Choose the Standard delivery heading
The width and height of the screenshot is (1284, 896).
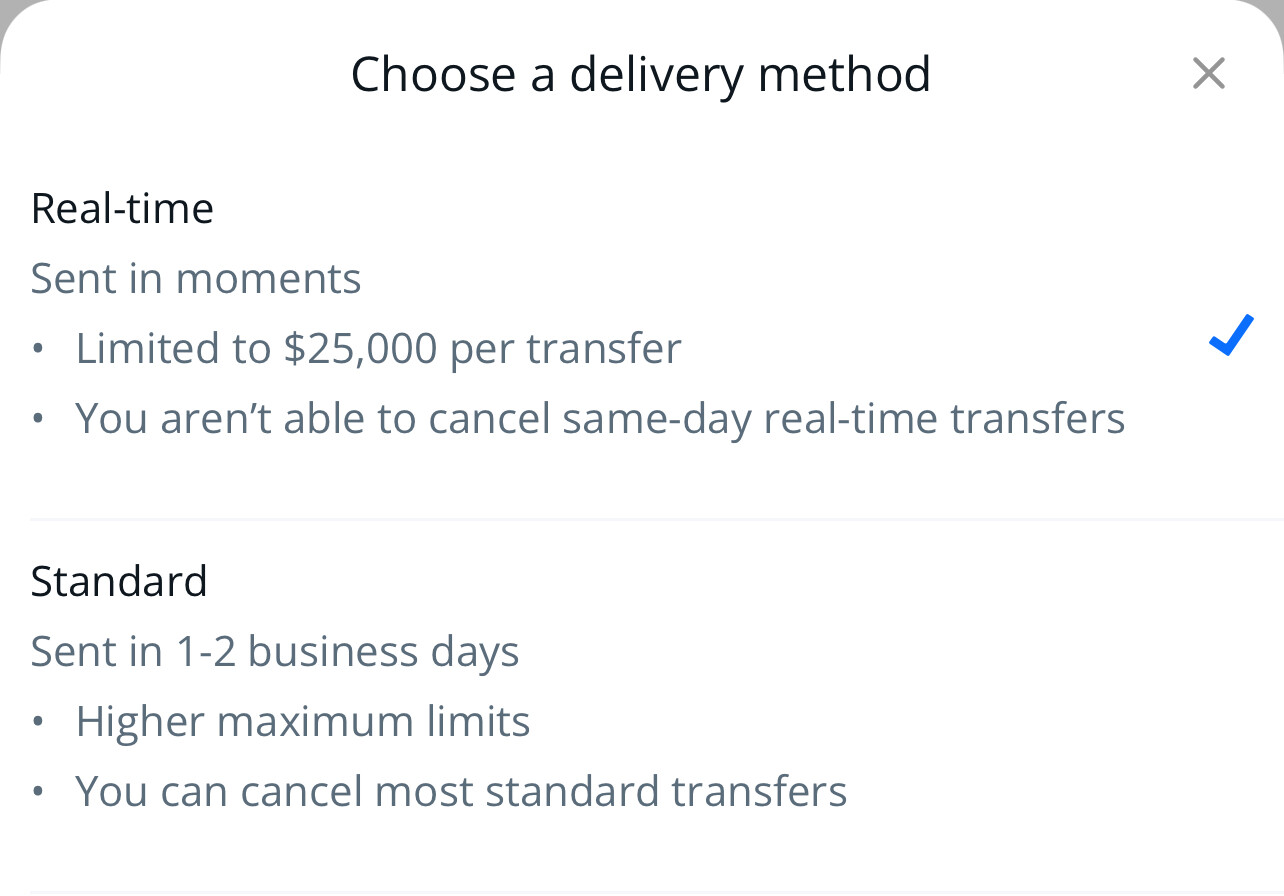tap(119, 581)
